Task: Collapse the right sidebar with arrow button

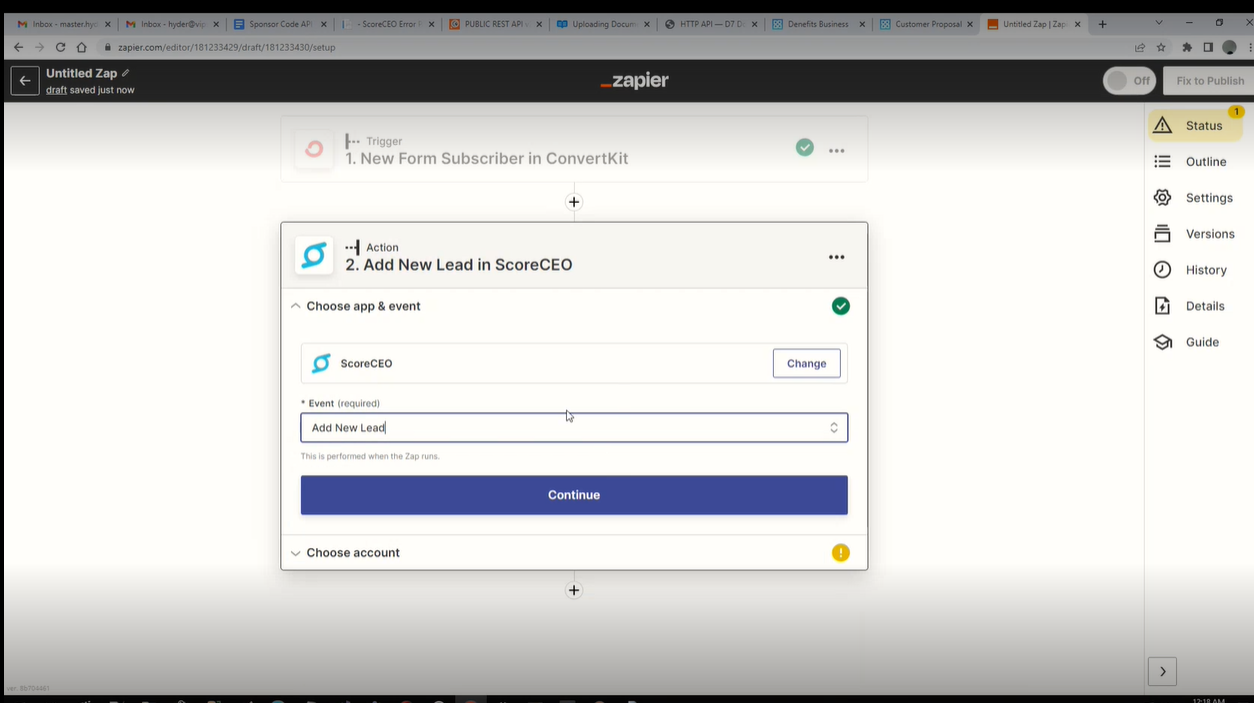Action: coord(1162,671)
